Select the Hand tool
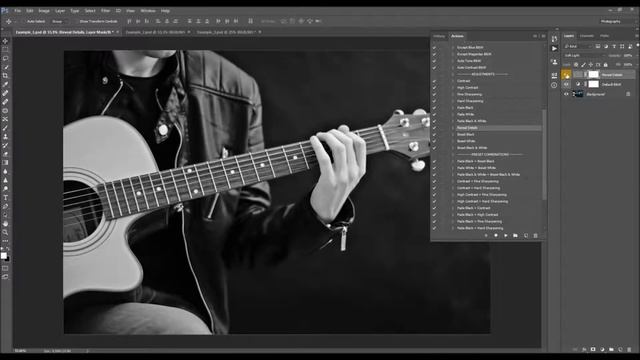The height and width of the screenshot is (360, 640). pyautogui.click(x=5, y=224)
